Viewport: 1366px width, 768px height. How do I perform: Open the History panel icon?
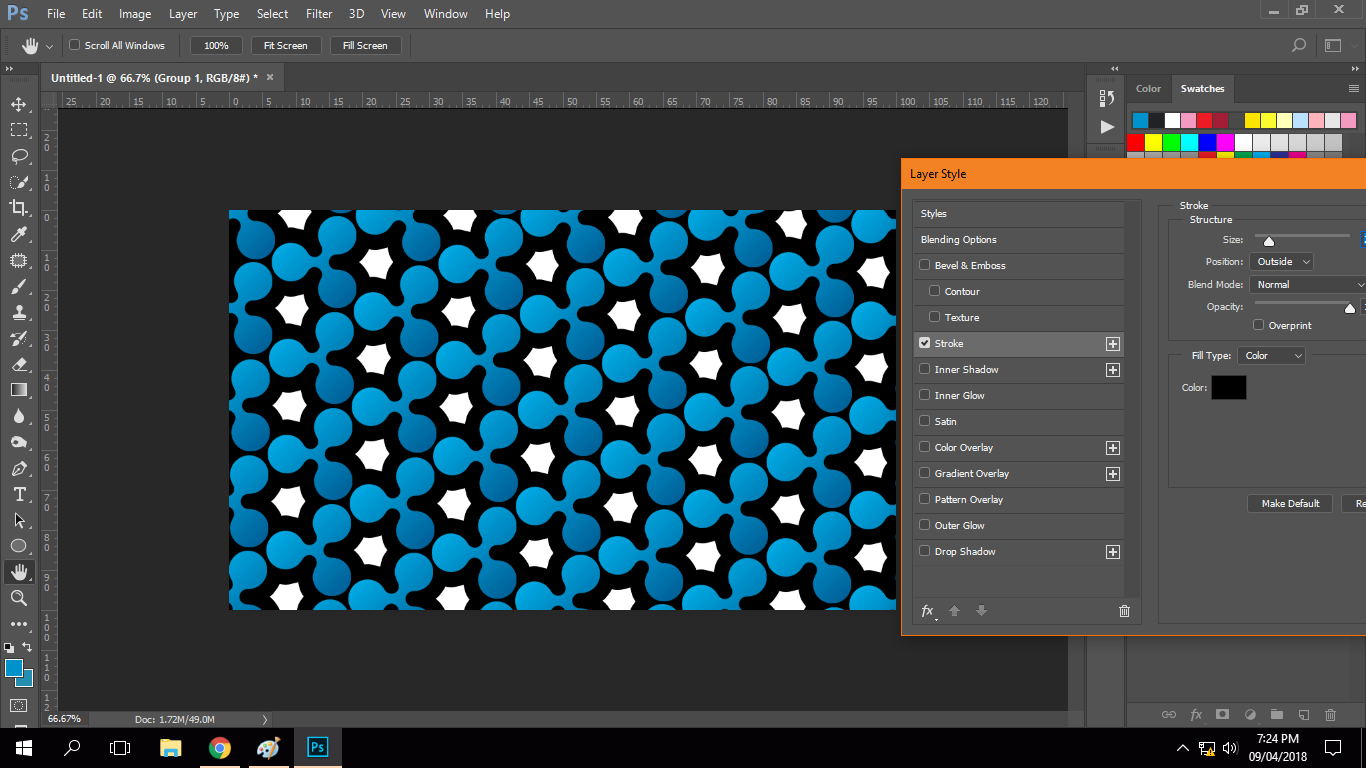[x=1107, y=98]
